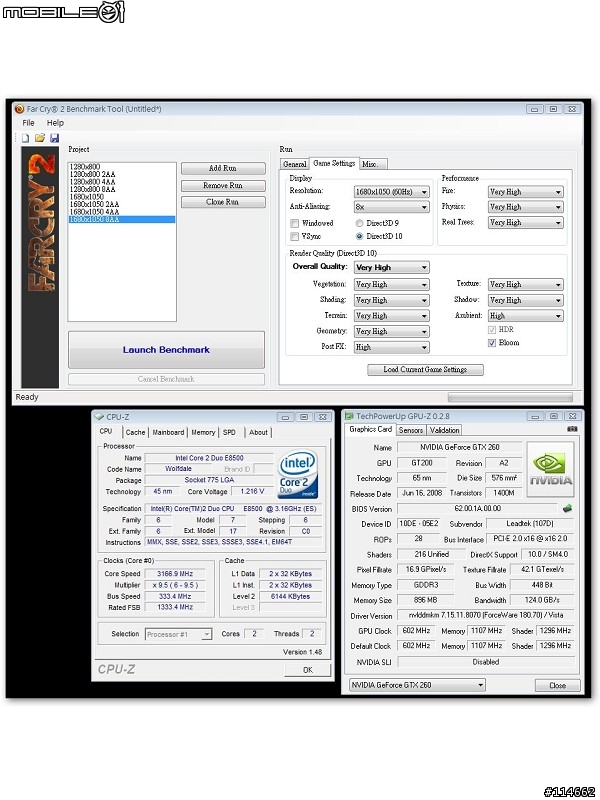Open the CPU-Z Cache tab
This screenshot has width=600, height=800.
pos(136,432)
